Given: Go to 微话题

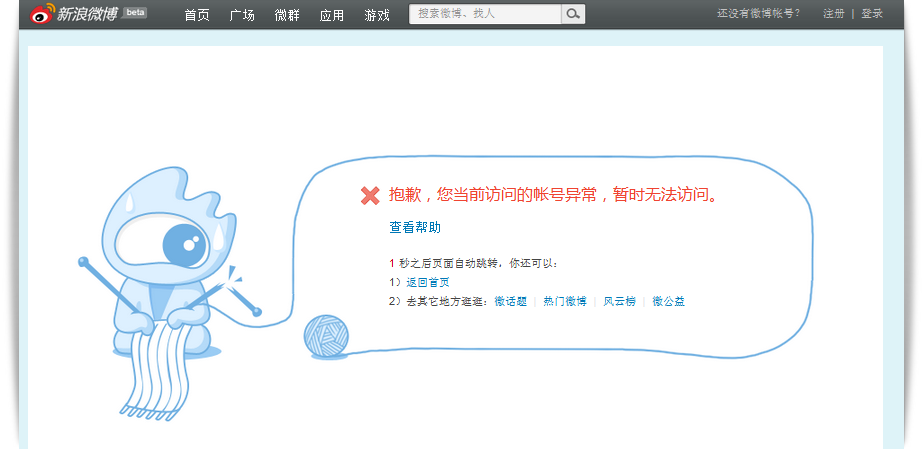Looking at the screenshot, I should (510, 302).
